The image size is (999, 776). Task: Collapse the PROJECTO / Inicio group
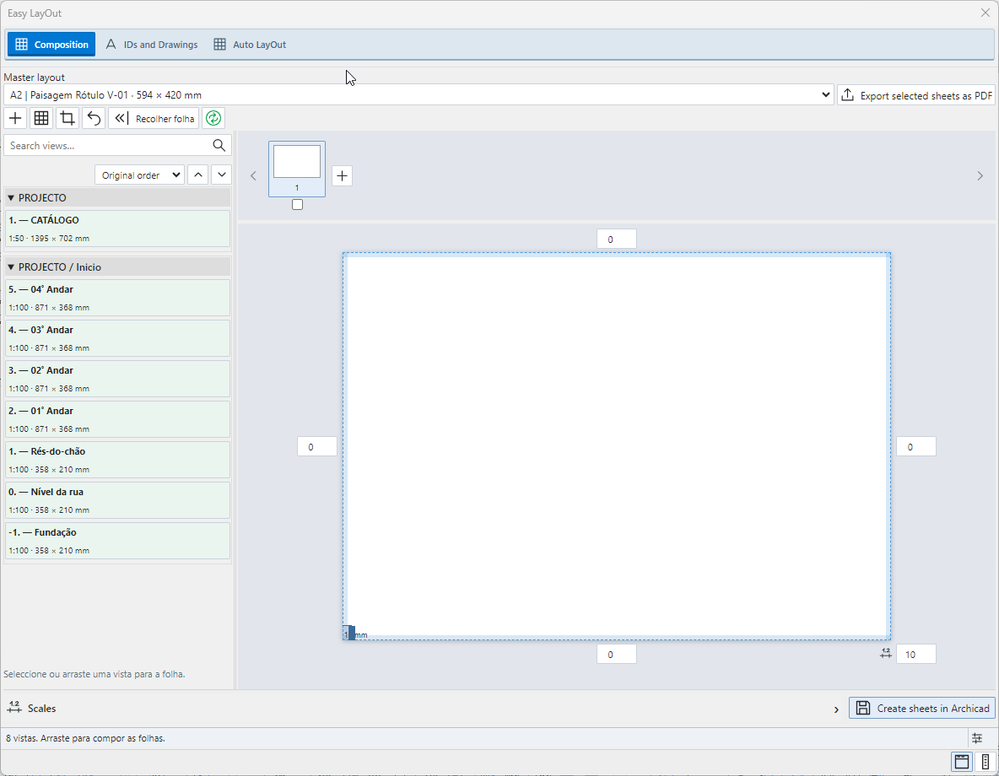click(x=11, y=267)
